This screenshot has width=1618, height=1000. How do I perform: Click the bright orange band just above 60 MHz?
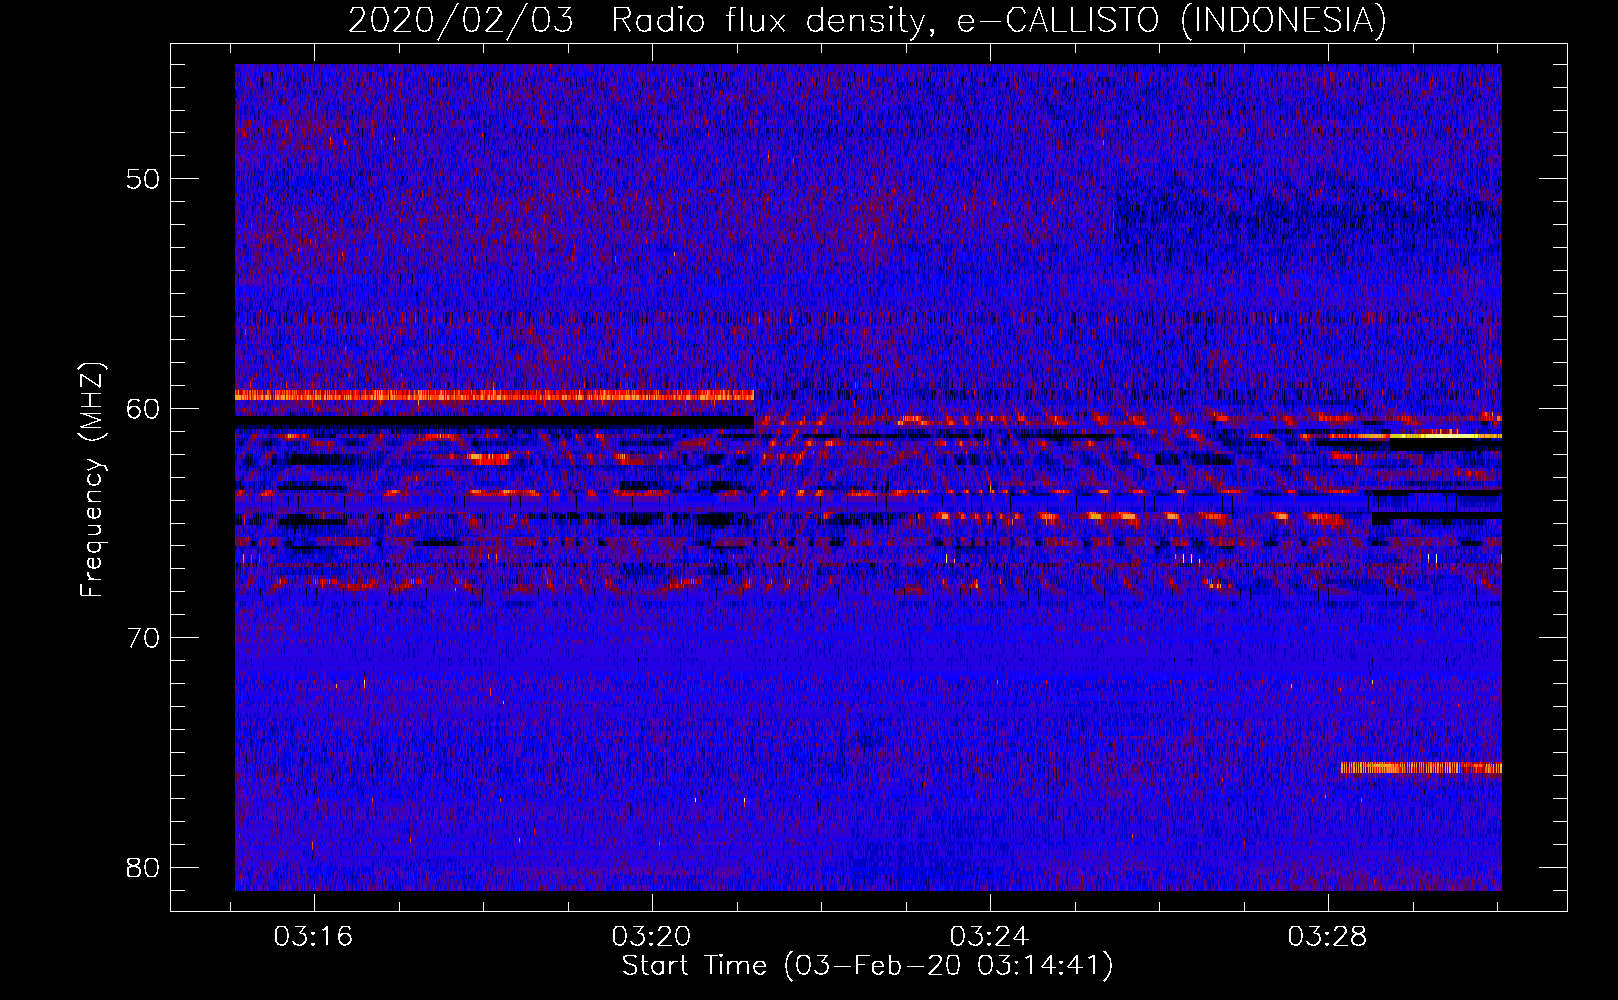(494, 395)
